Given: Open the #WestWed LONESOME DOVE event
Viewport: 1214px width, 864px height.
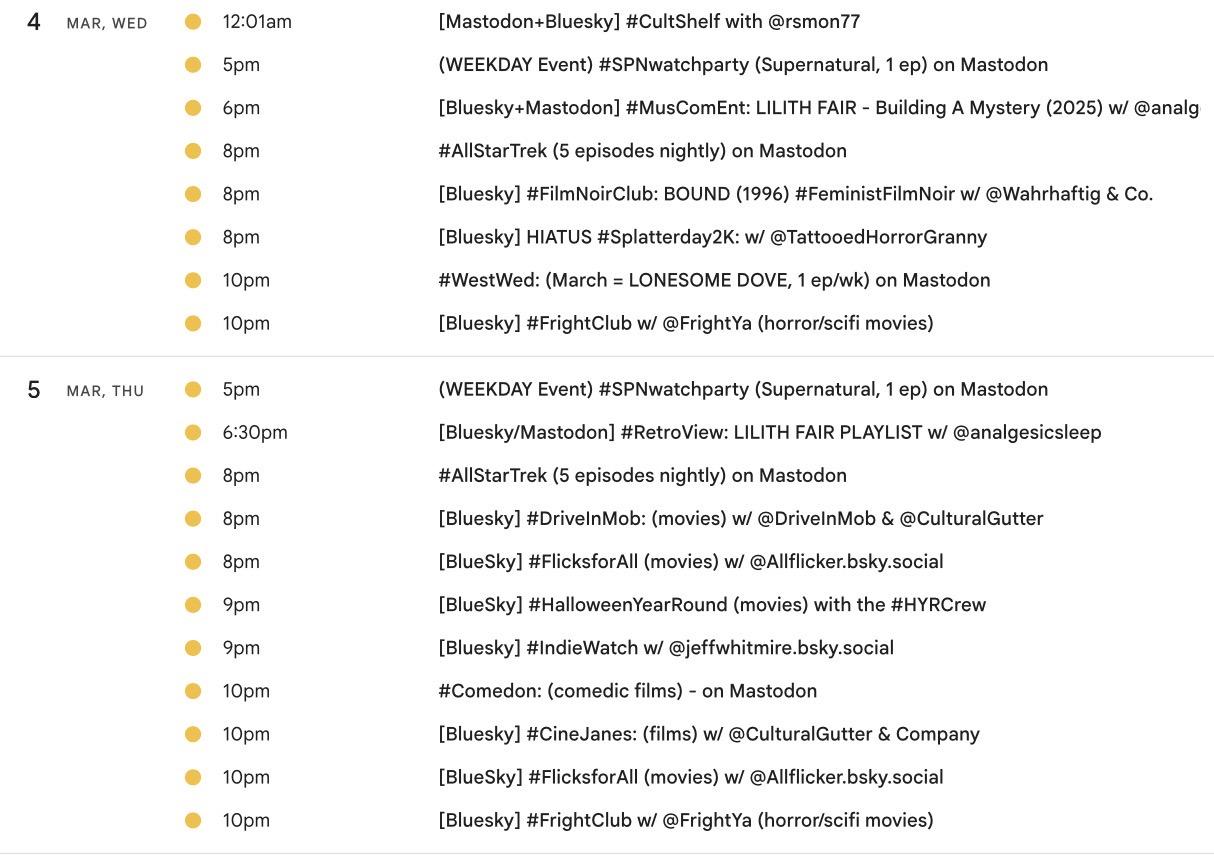Looking at the screenshot, I should click(x=714, y=280).
